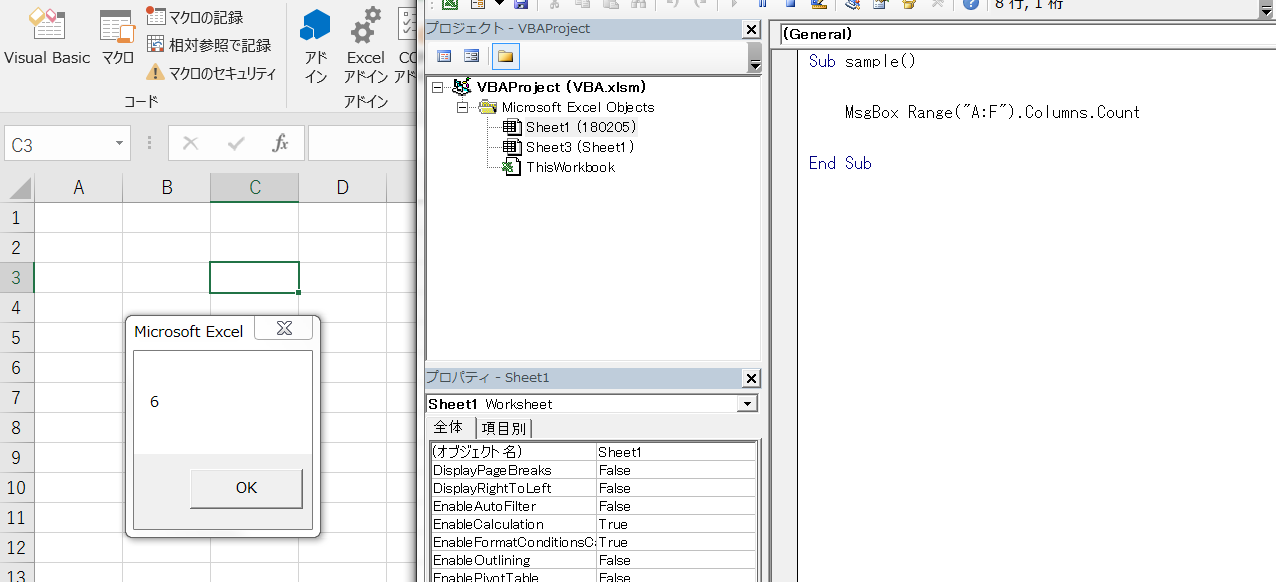Click View Code icon in Project panel
Image resolution: width=1276 pixels, height=582 pixels.
tap(444, 56)
